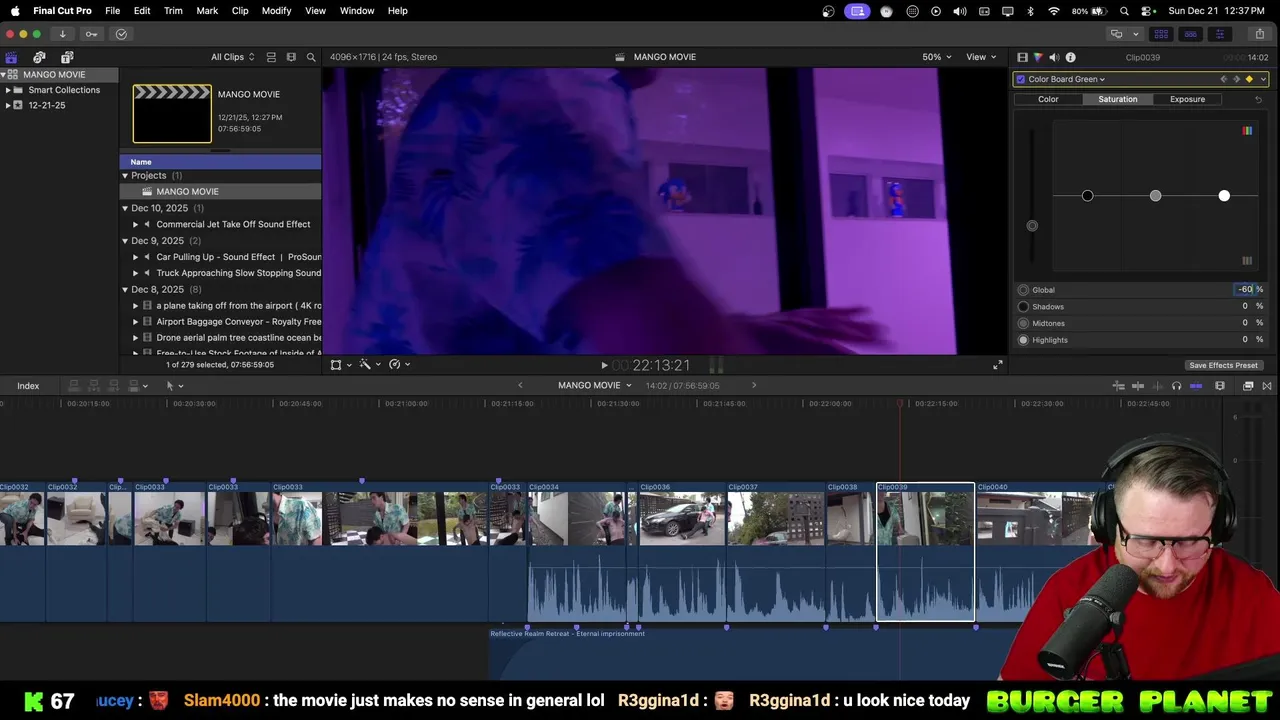Open the Transitions browser icon in timeline
This screenshot has width=1280, height=720.
point(1267,386)
